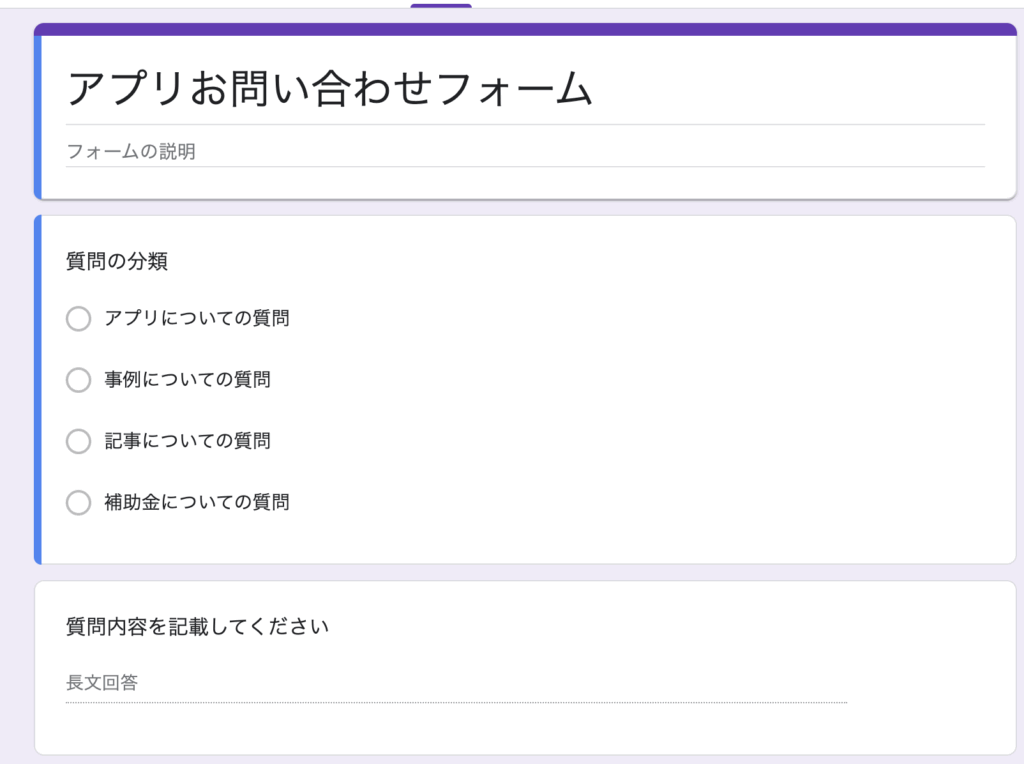
Task: Click the フォームの説明 description field
Action: tap(130, 152)
